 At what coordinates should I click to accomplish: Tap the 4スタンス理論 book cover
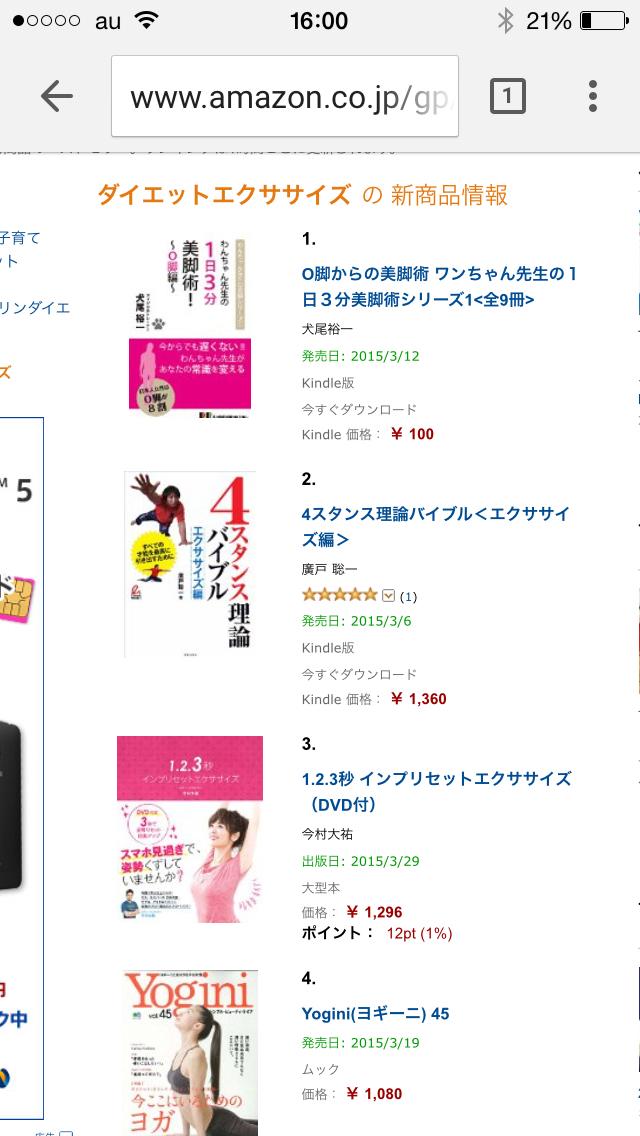tap(189, 564)
